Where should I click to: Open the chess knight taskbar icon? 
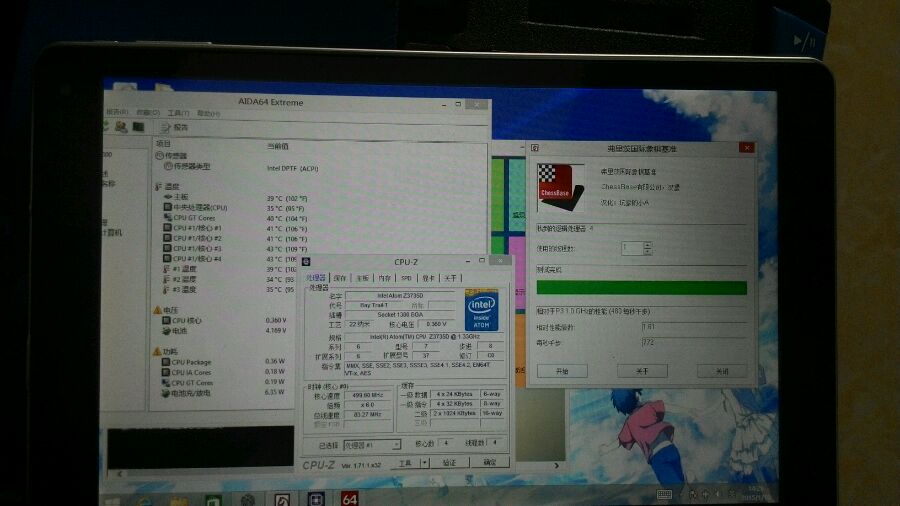point(282,500)
